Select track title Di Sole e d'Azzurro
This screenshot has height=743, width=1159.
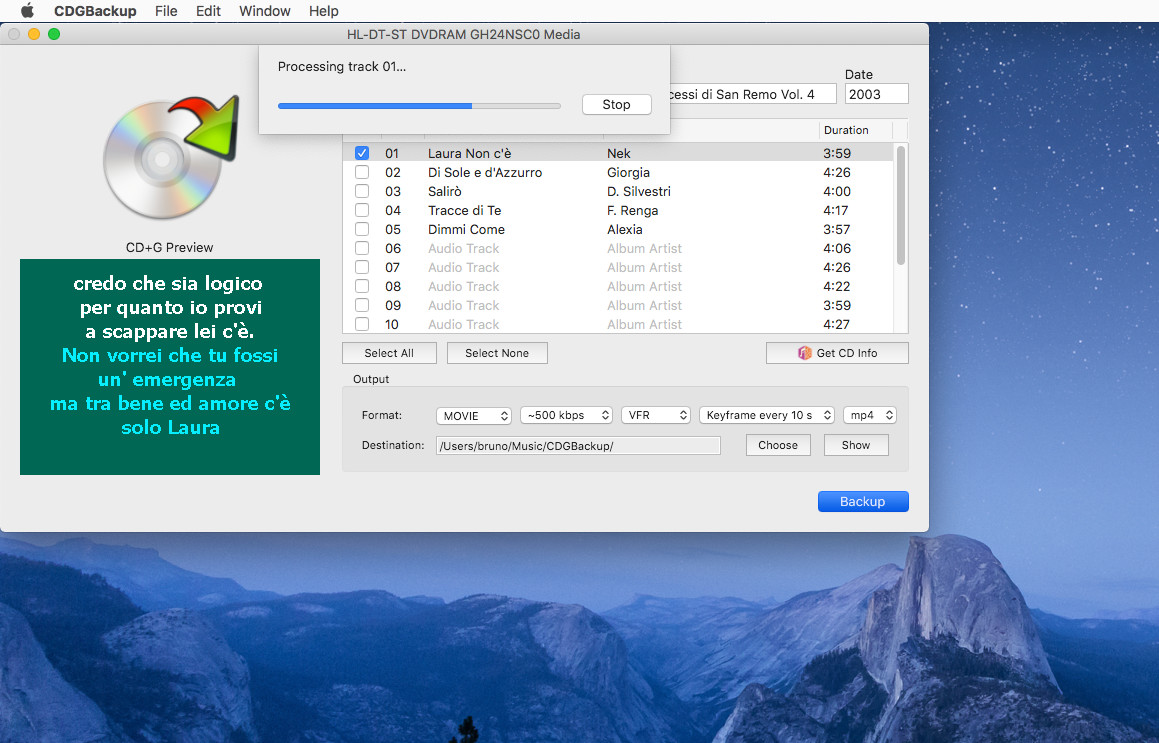pos(485,172)
